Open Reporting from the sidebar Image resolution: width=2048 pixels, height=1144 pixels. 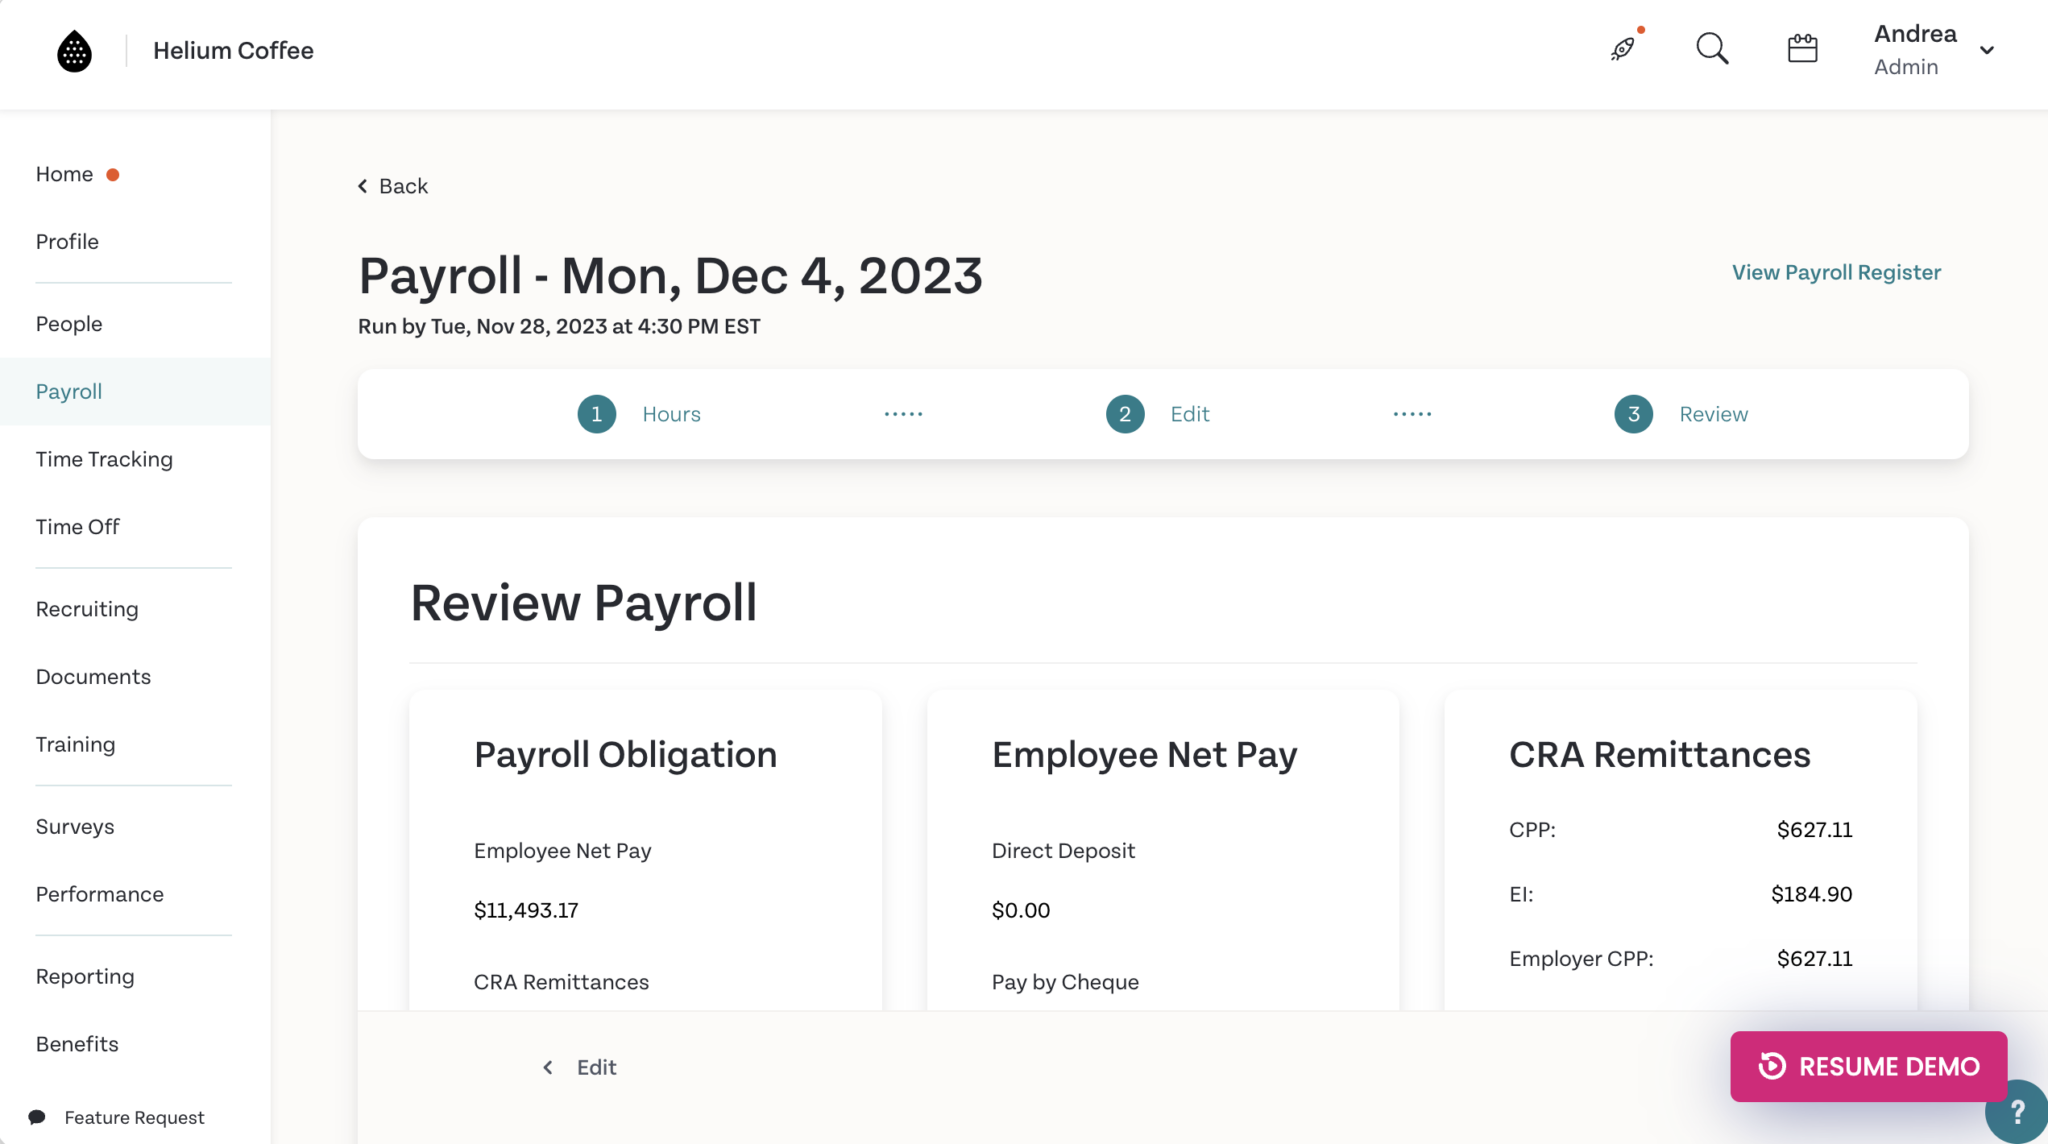[x=84, y=976]
